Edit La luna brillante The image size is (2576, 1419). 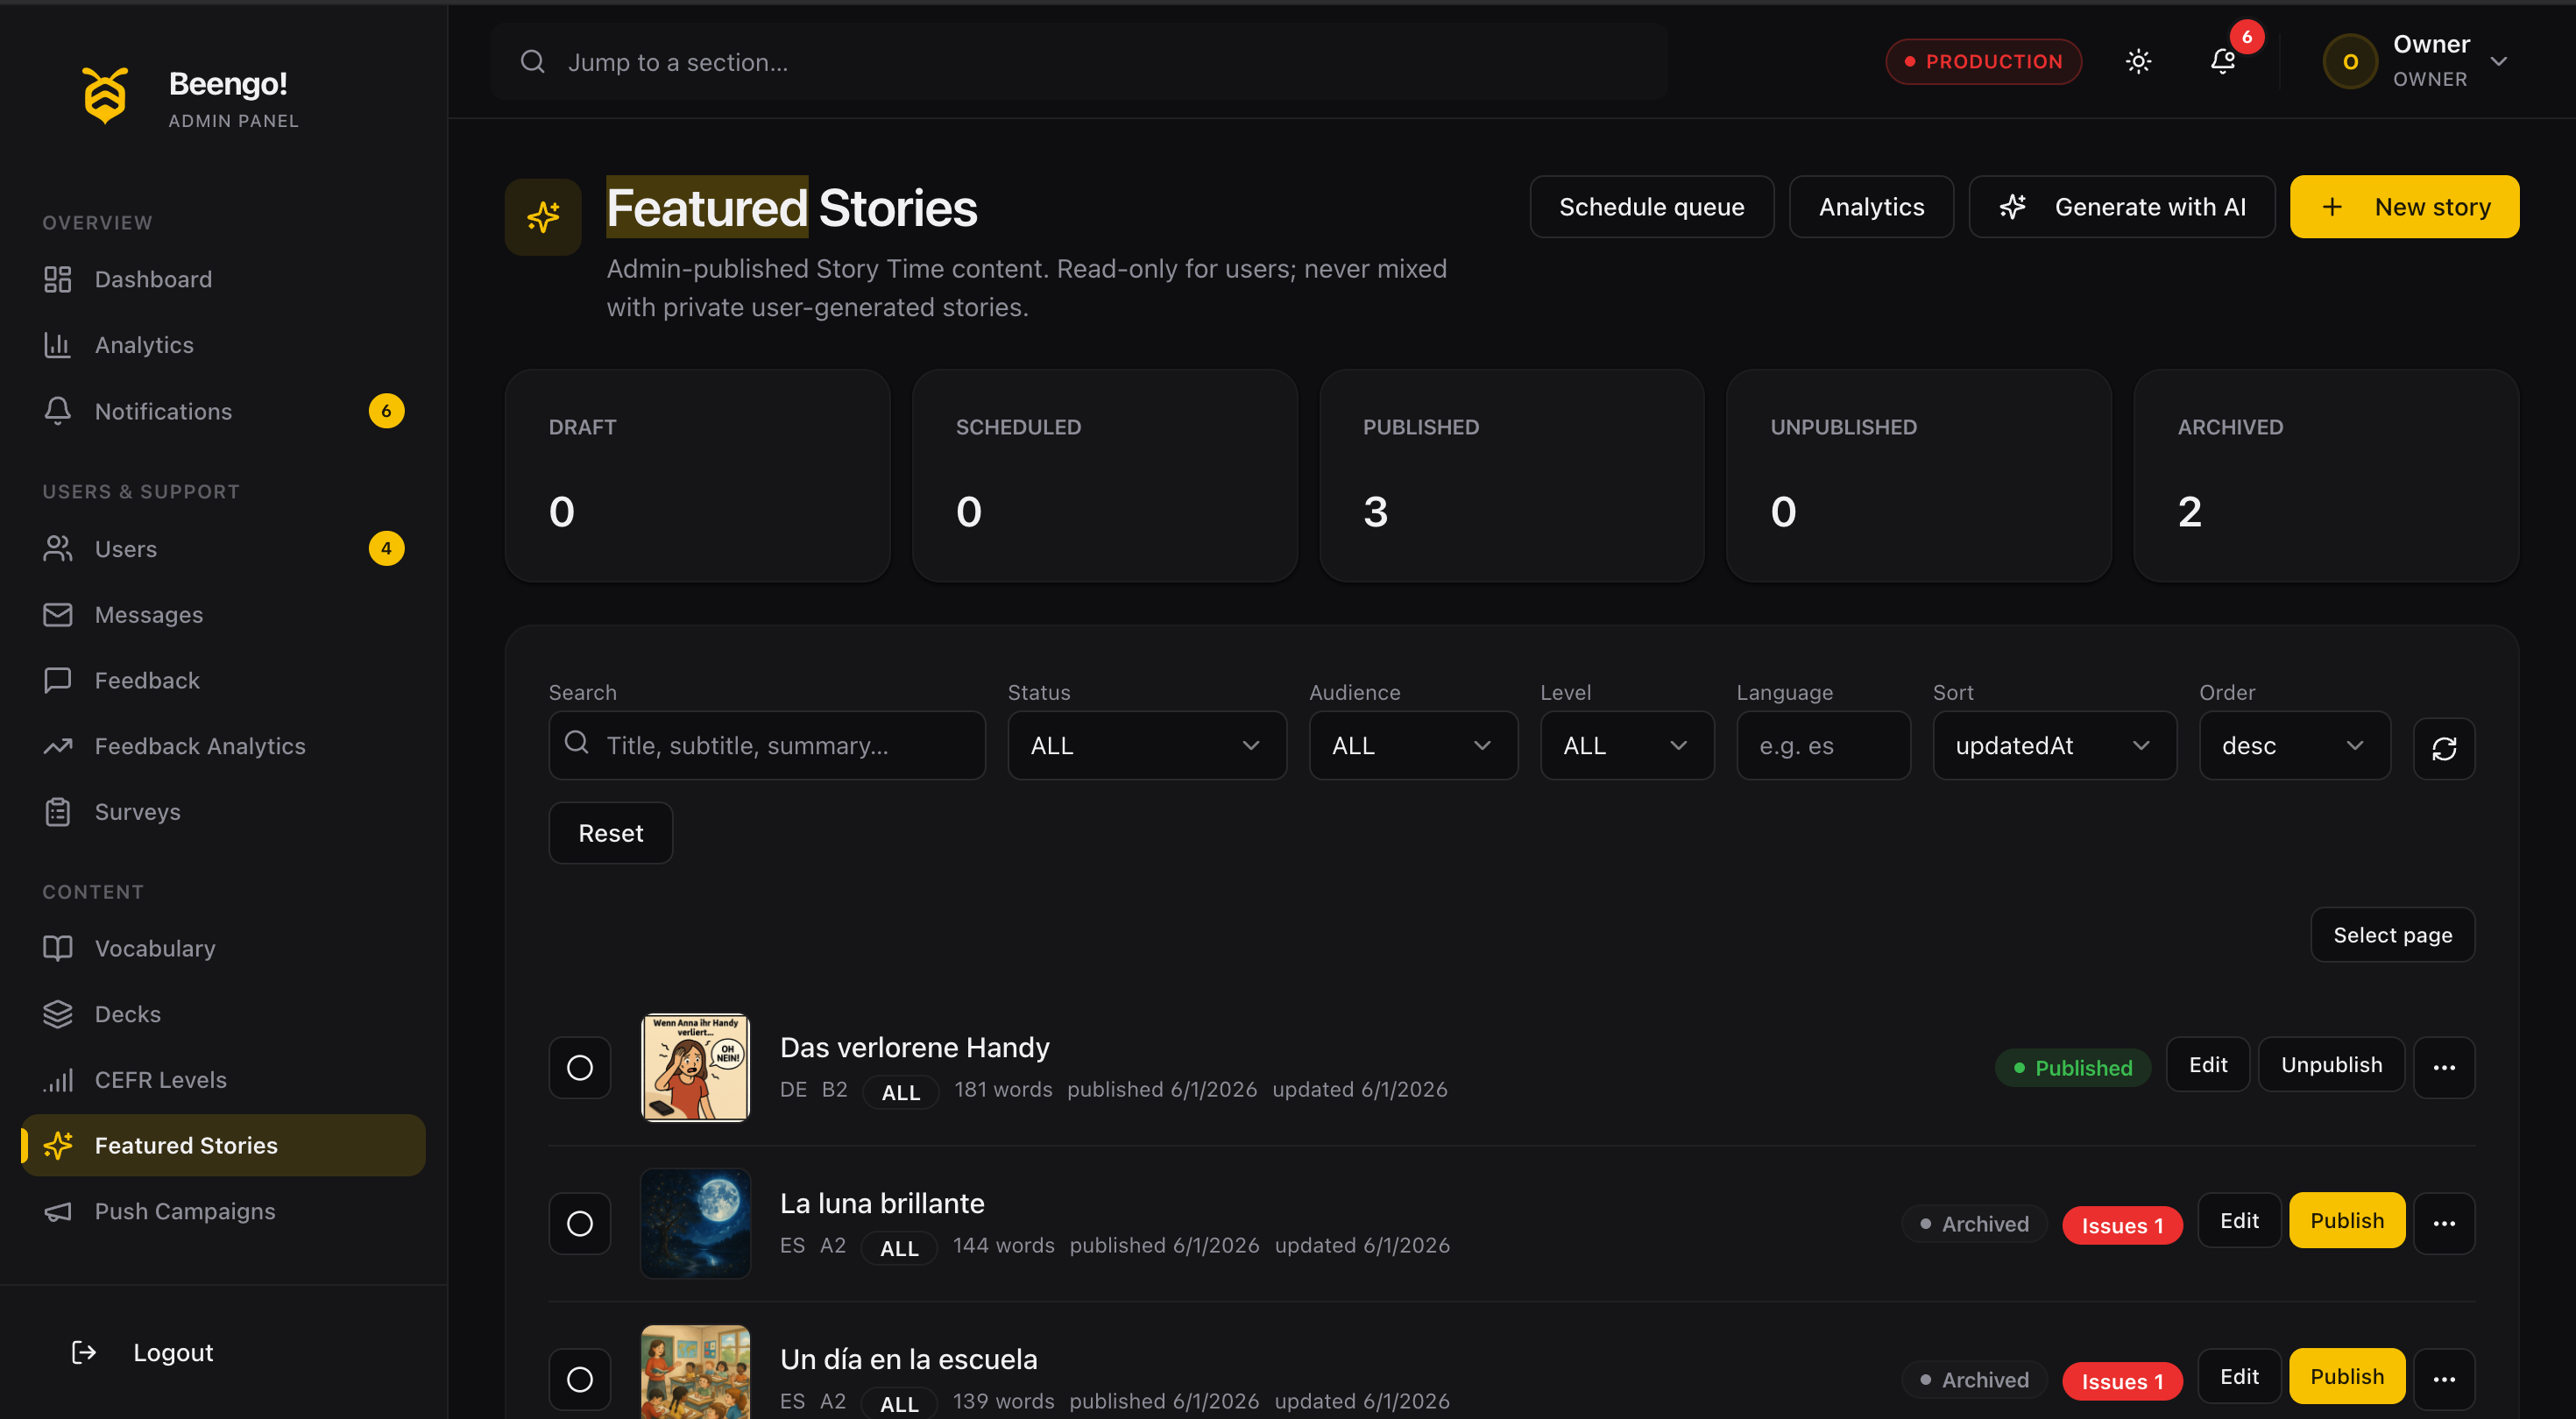2239,1221
